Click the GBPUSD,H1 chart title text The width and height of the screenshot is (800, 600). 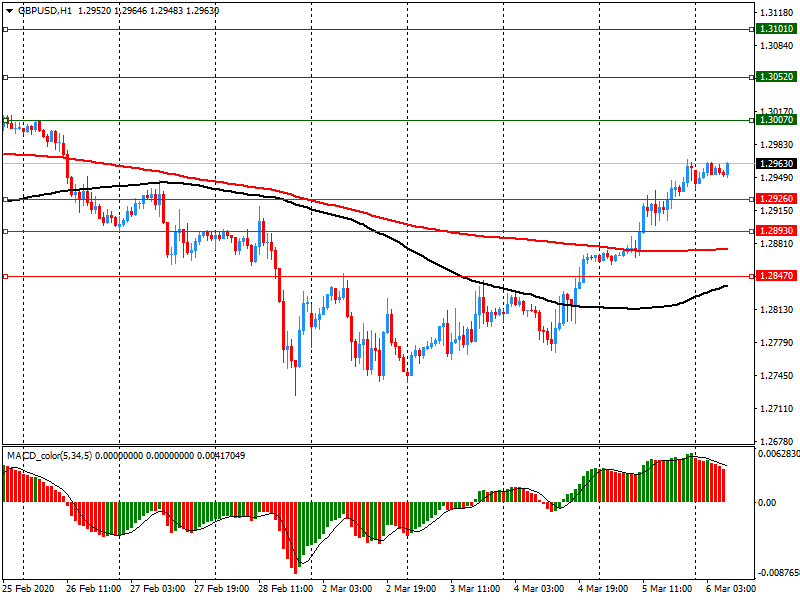[45, 11]
